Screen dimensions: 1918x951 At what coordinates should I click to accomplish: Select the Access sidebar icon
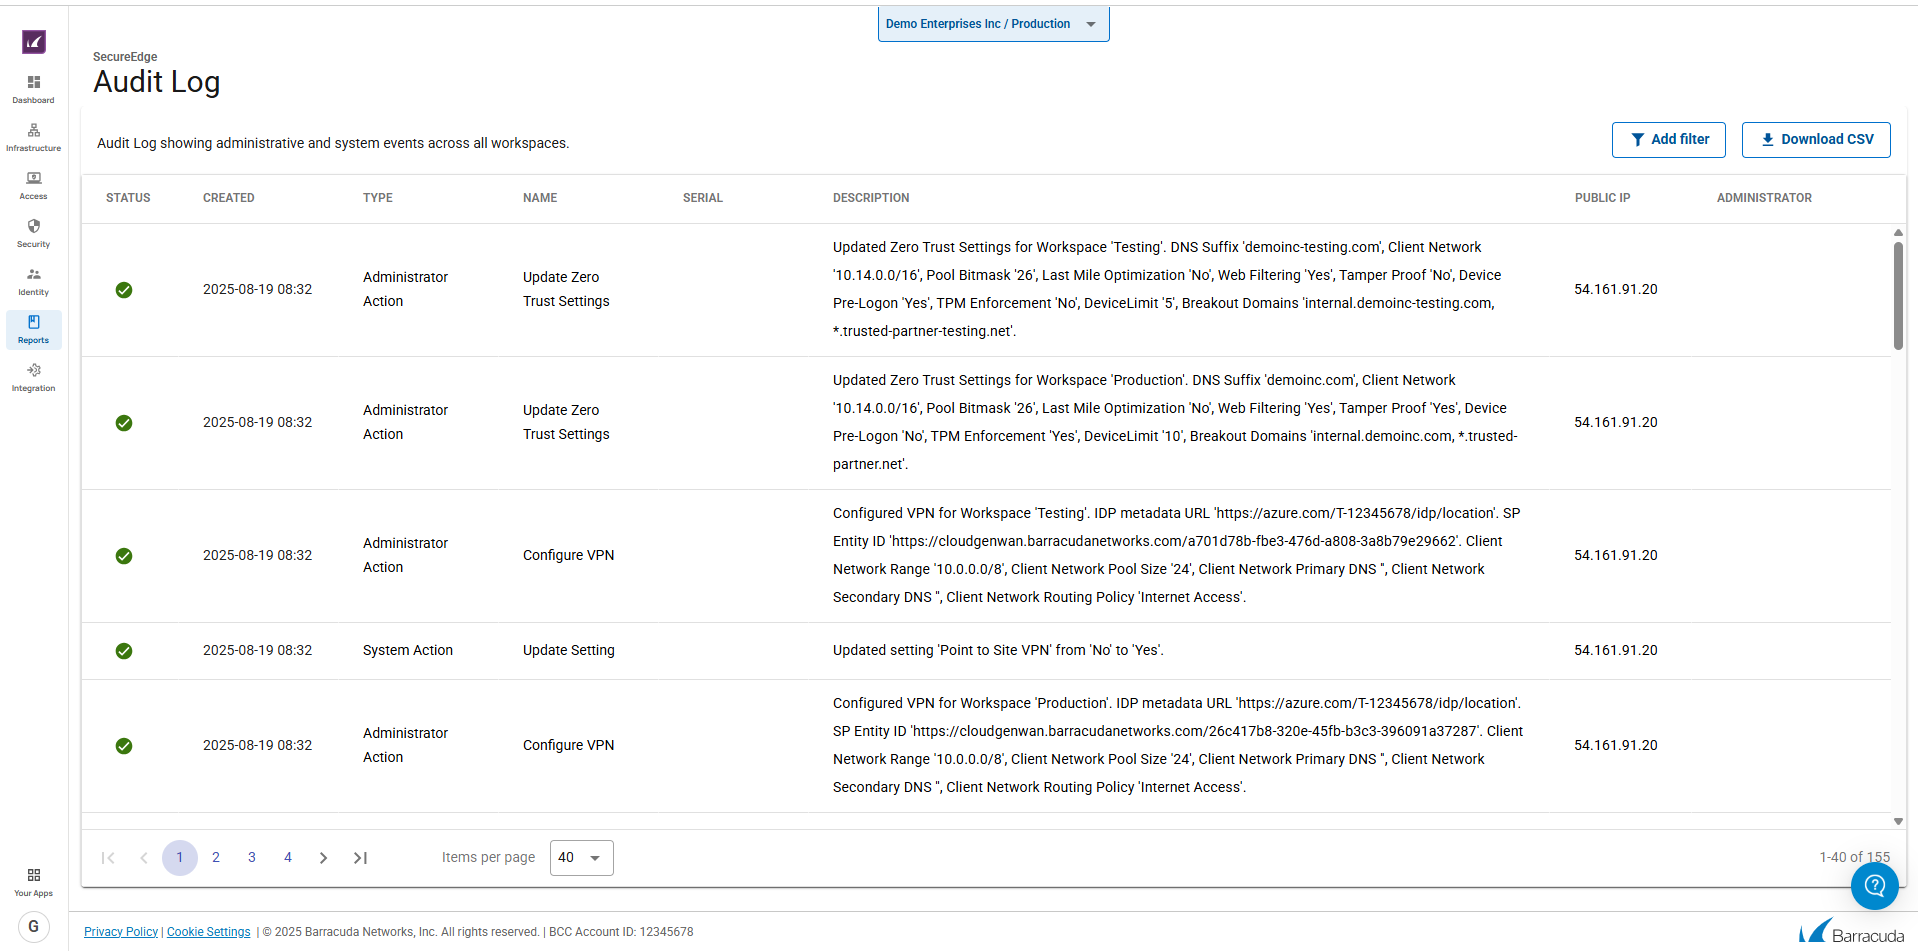tap(34, 184)
